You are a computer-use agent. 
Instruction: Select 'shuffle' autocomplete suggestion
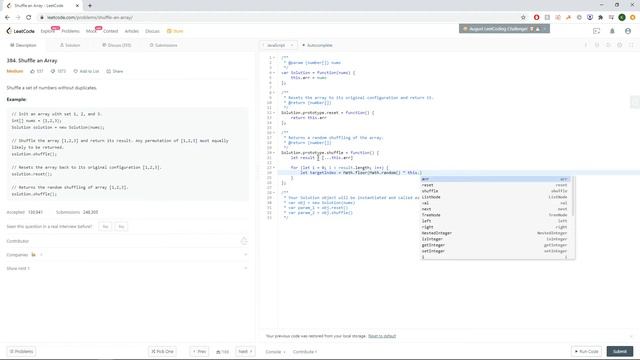496,191
